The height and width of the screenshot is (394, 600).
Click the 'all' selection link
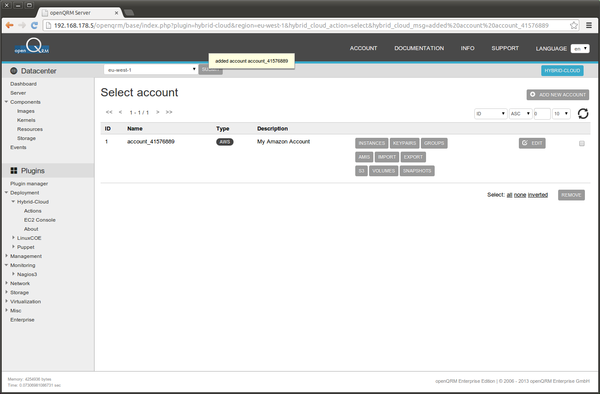[x=509, y=195]
